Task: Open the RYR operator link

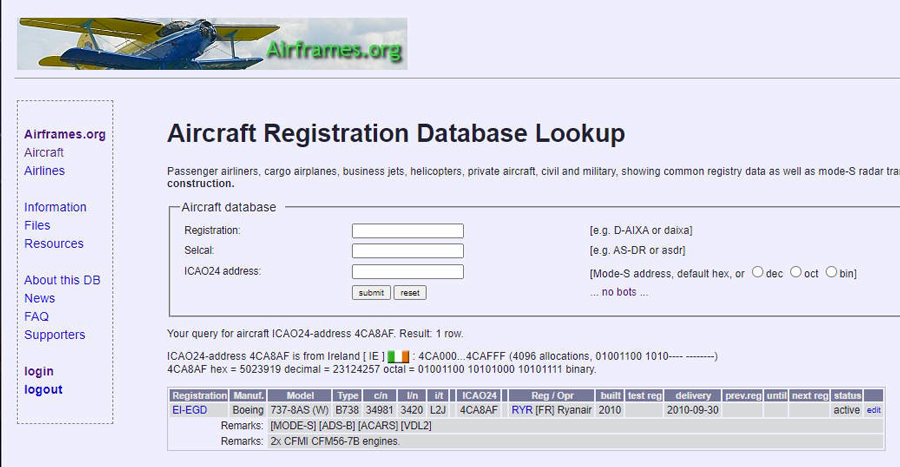Action: pyautogui.click(x=522, y=410)
